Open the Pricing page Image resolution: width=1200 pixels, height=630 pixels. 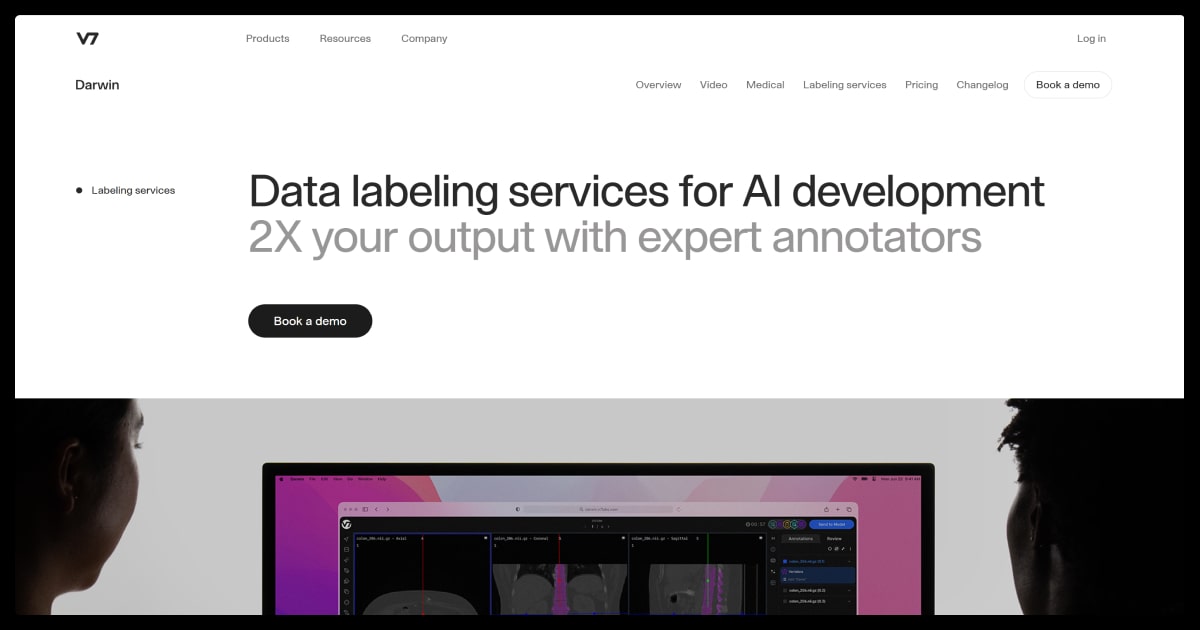921,85
